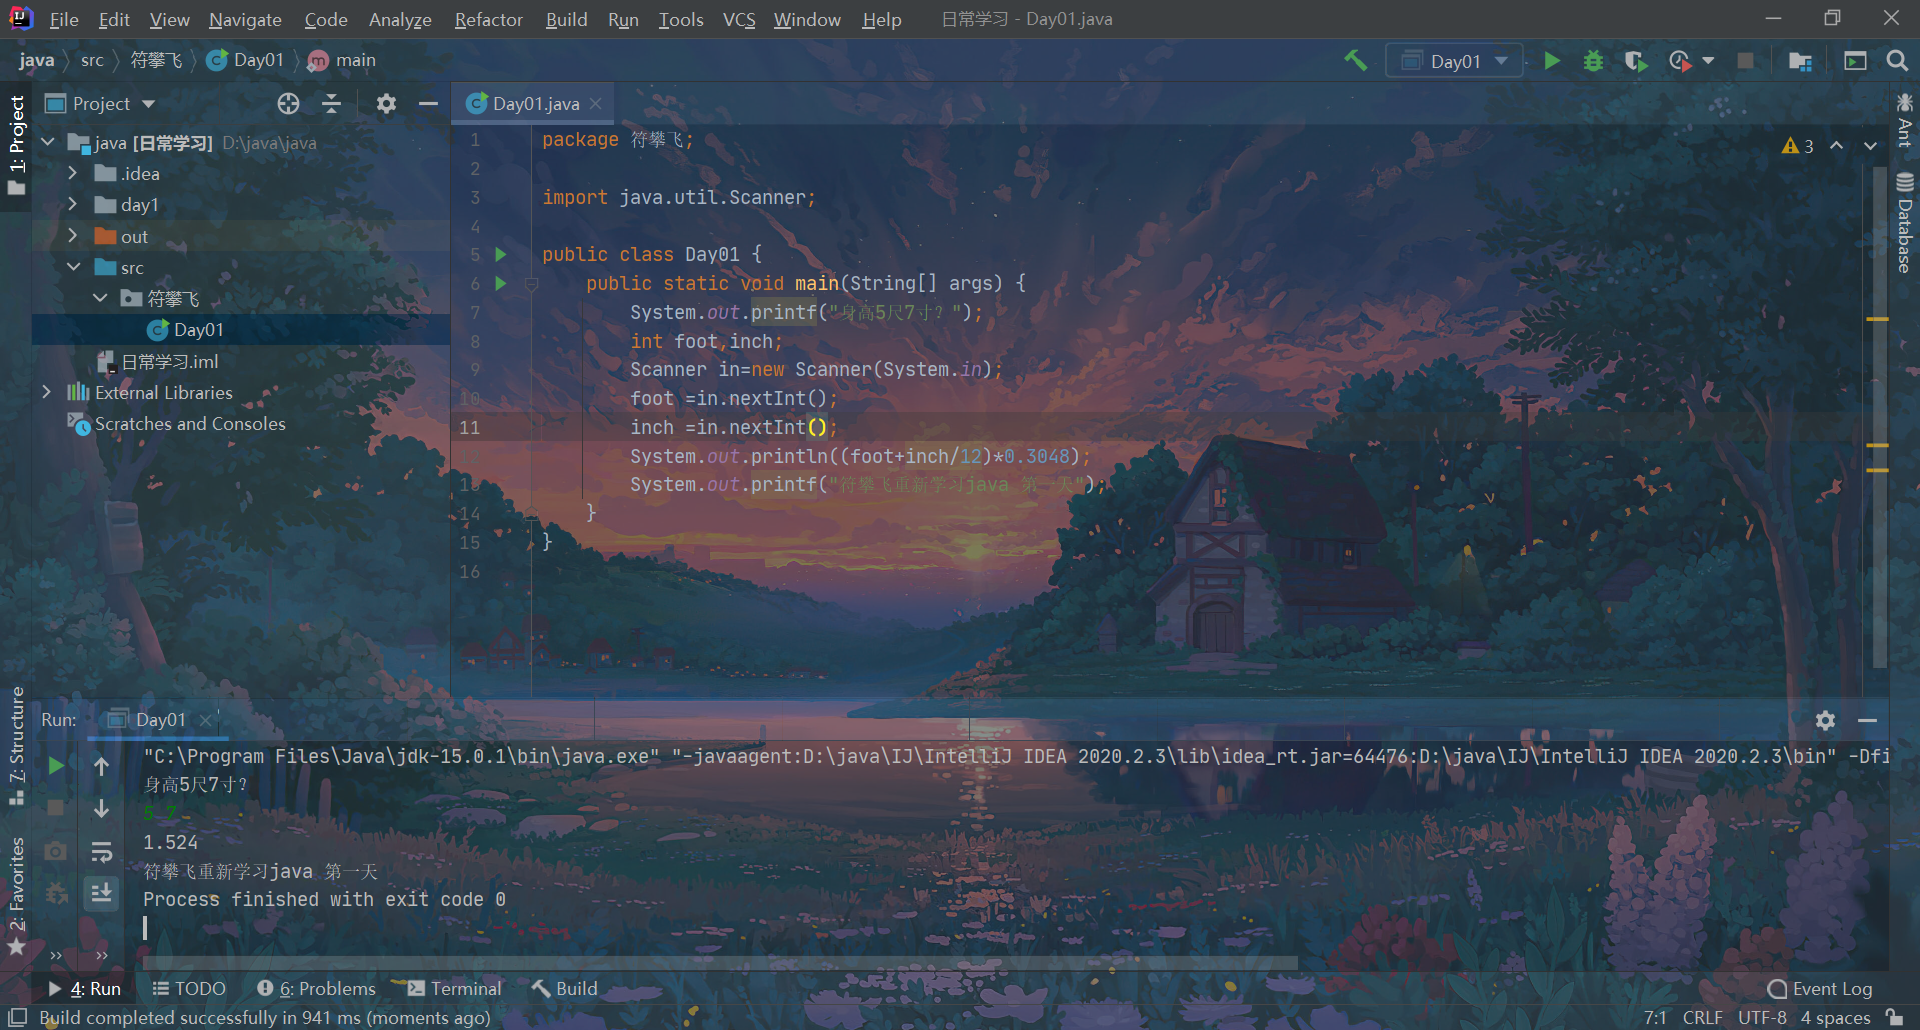
Task: Locate opened file with crosshair icon
Action: coord(288,104)
